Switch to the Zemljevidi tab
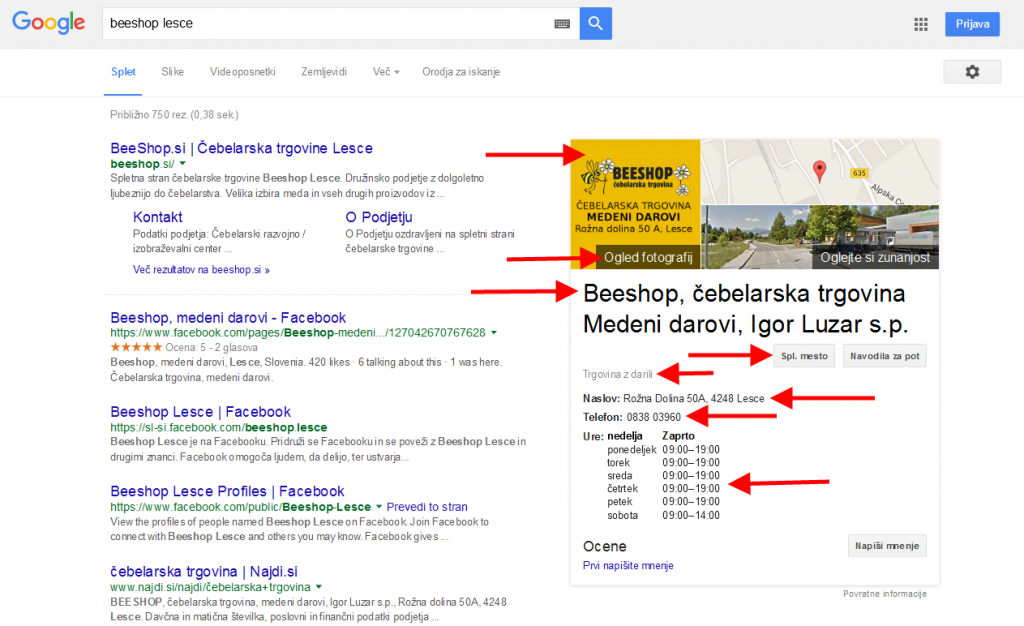This screenshot has height=626, width=1024. tap(323, 72)
